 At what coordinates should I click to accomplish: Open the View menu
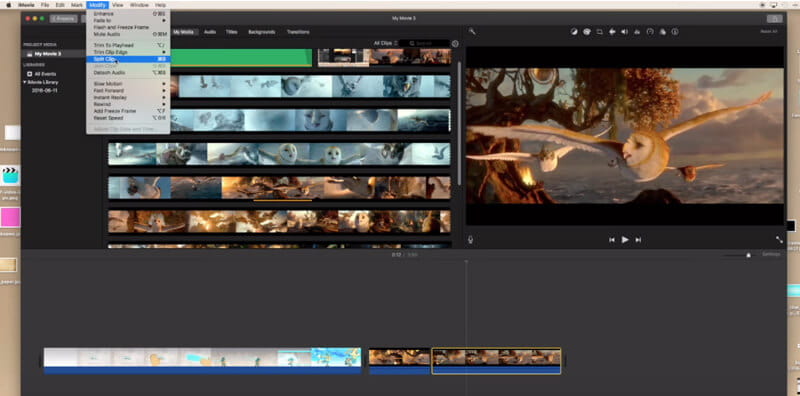pos(118,5)
